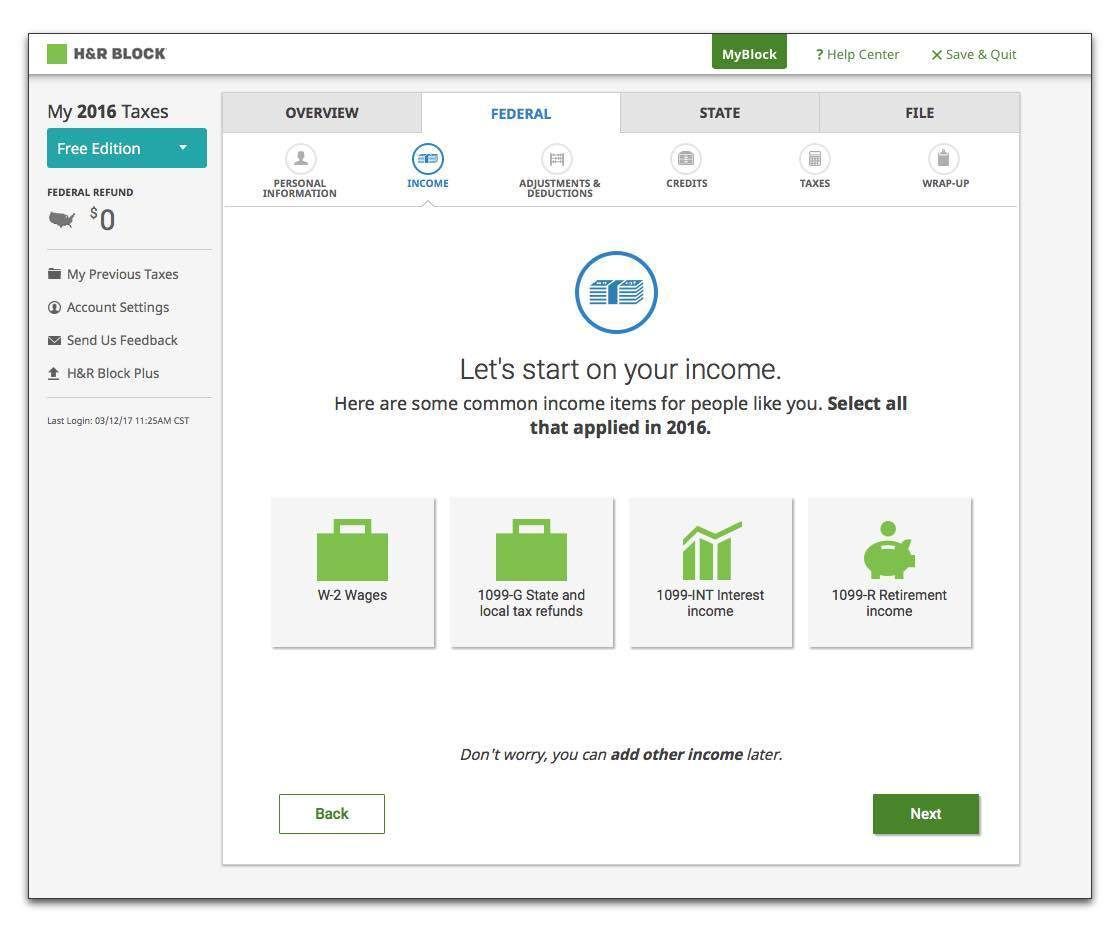Click 'Let's start on your income' heading

[x=620, y=369]
